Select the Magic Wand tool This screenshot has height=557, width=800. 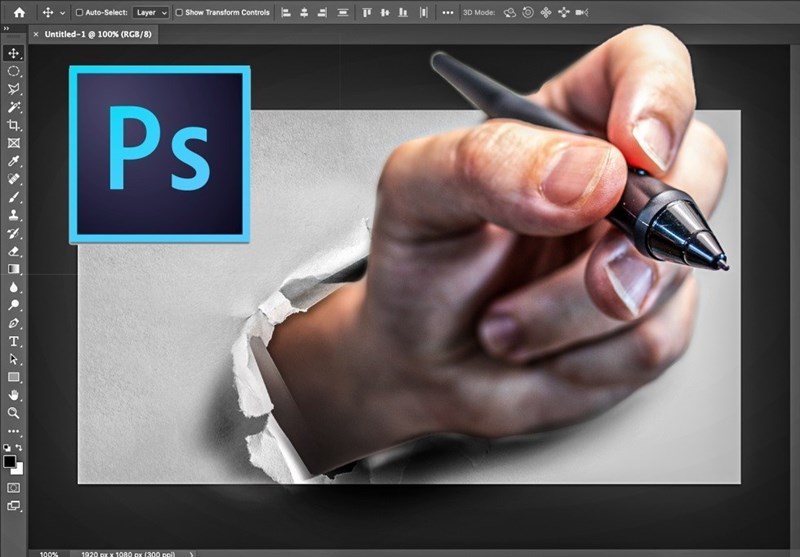pos(13,107)
